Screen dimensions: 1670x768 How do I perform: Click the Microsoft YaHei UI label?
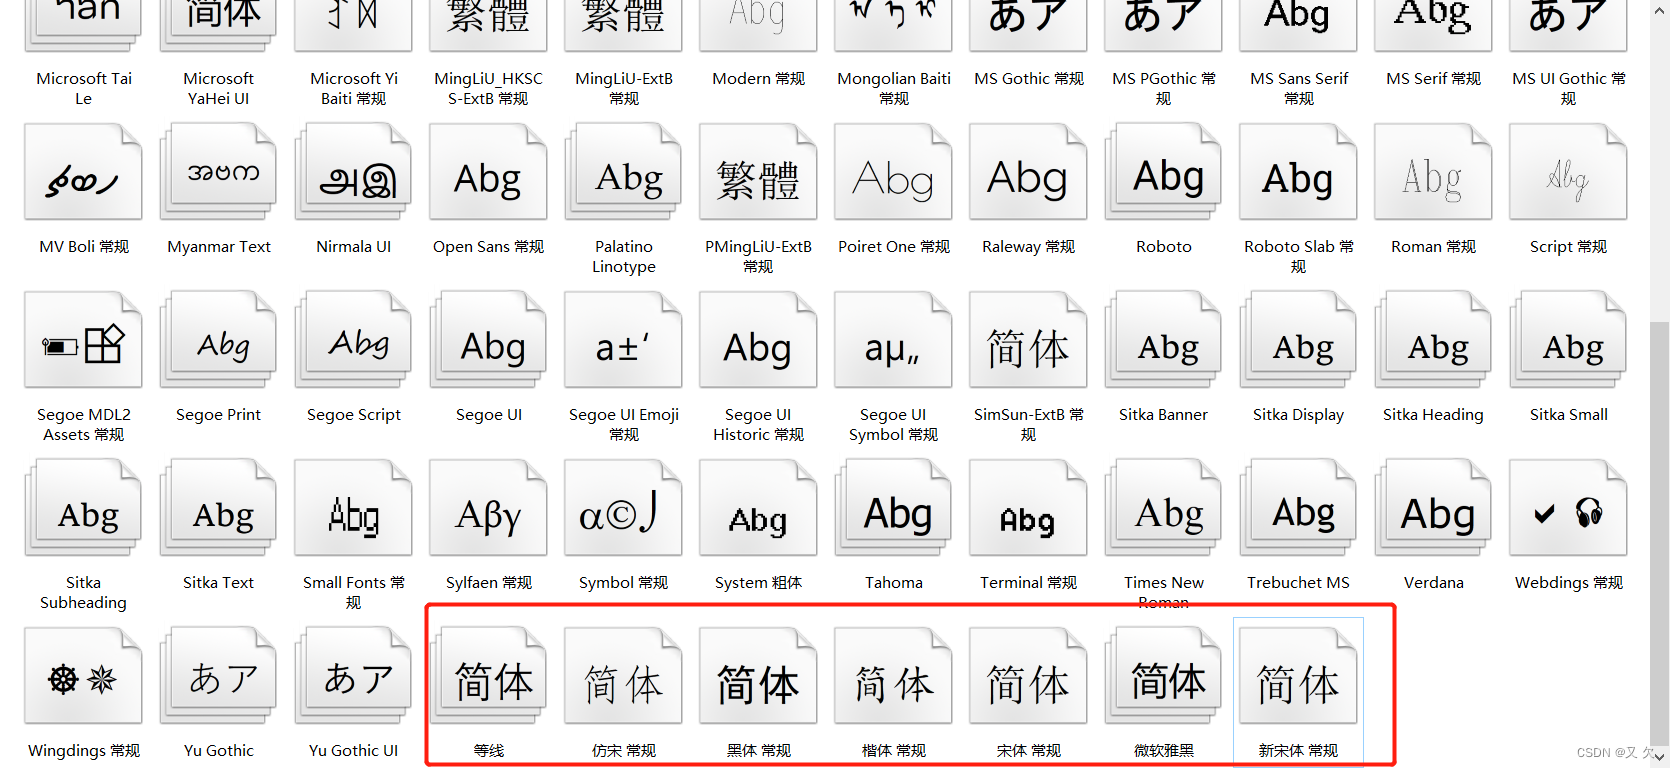(218, 88)
